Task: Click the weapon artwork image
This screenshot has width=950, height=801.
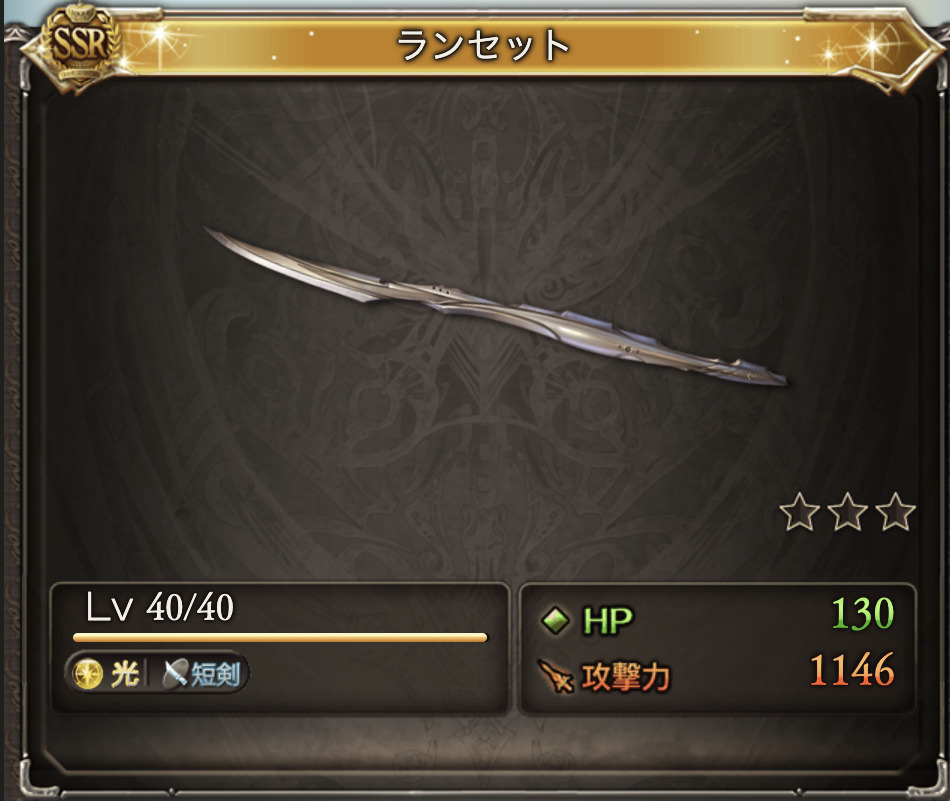Action: (495, 307)
